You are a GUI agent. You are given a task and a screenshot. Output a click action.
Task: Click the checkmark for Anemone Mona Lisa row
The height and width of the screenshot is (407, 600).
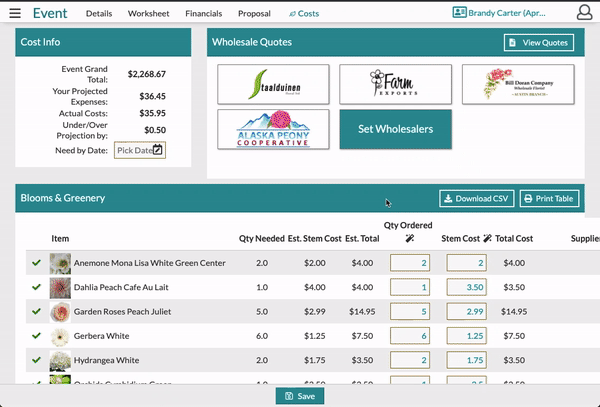36,262
